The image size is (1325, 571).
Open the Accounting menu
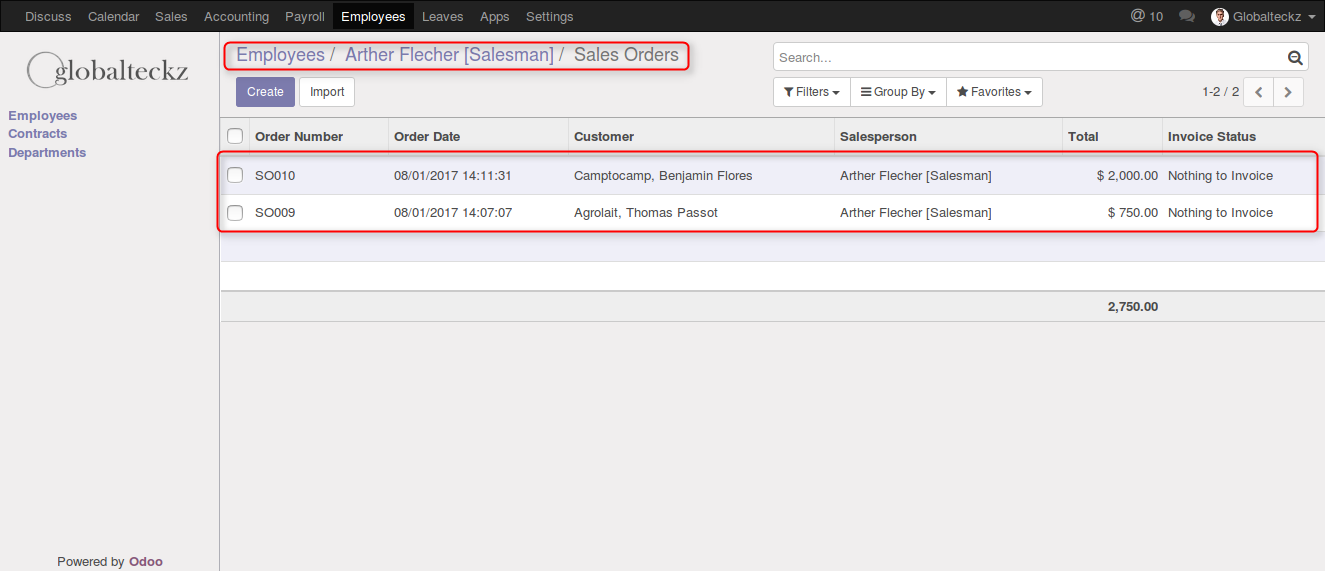pos(236,16)
